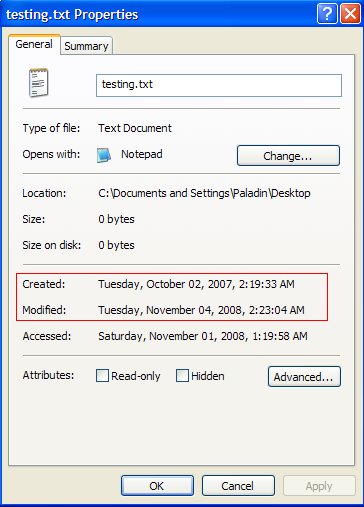Click the dialog title bar text
Image resolution: width=364 pixels, height=507 pixels.
(x=72, y=15)
